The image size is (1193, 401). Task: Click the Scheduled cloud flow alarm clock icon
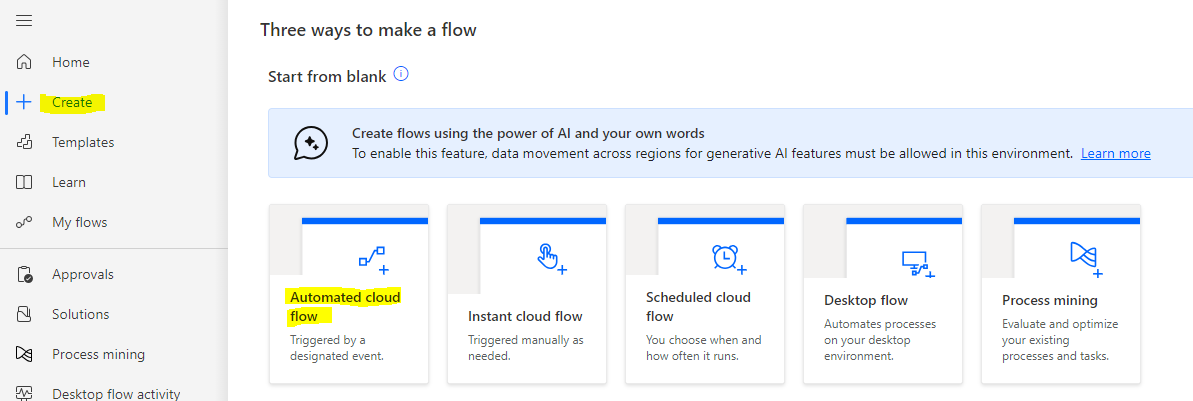[729, 259]
